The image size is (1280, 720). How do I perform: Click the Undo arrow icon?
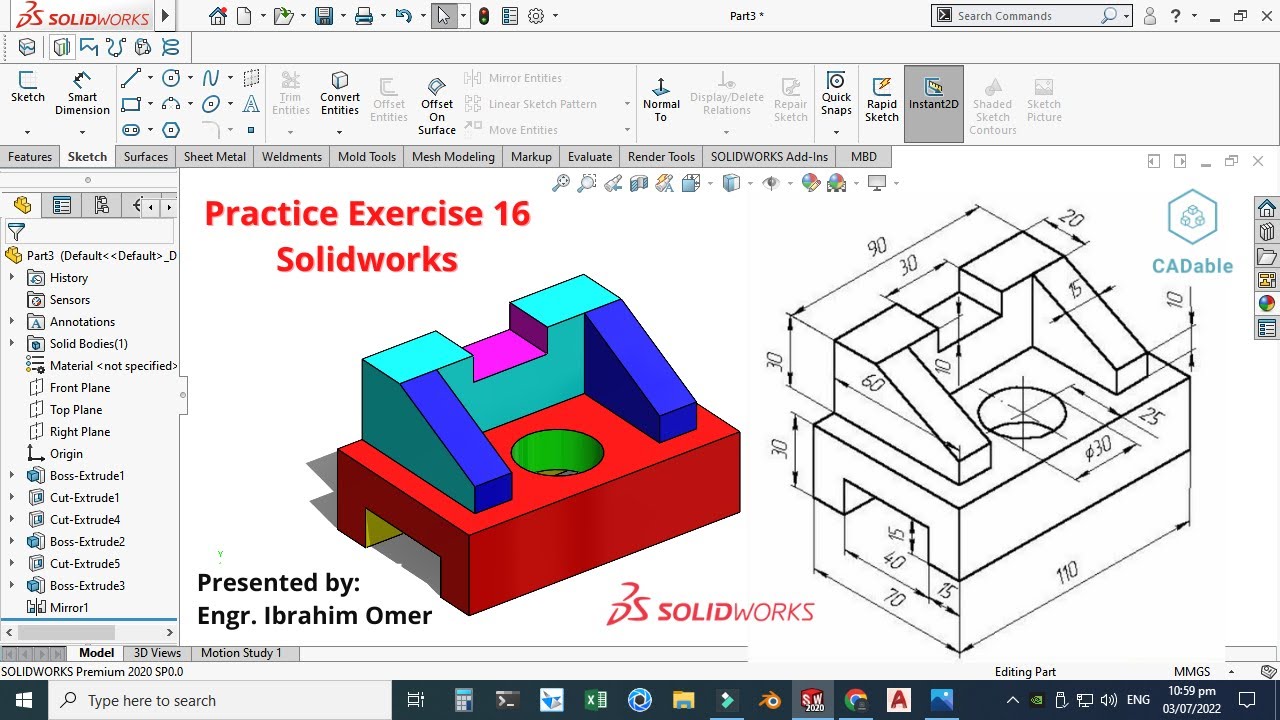[x=403, y=16]
